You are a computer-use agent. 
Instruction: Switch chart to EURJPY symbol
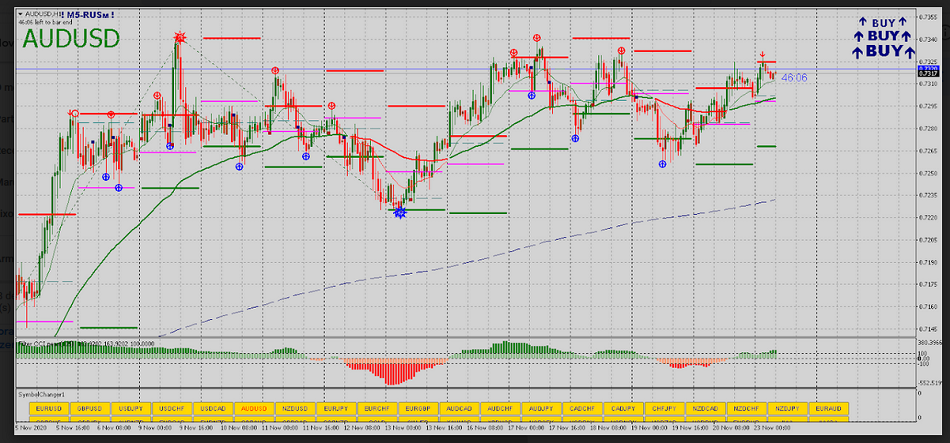[x=336, y=409]
